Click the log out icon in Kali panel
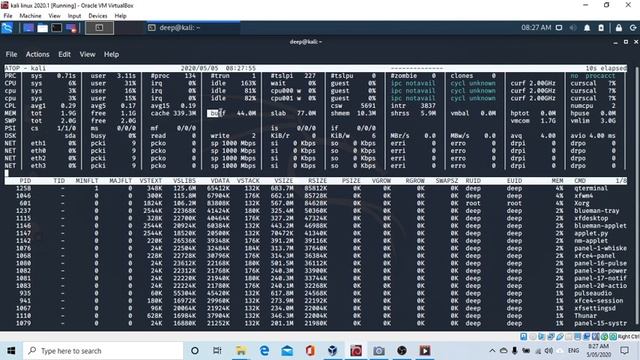The height and width of the screenshot is (360, 640). 633,28
